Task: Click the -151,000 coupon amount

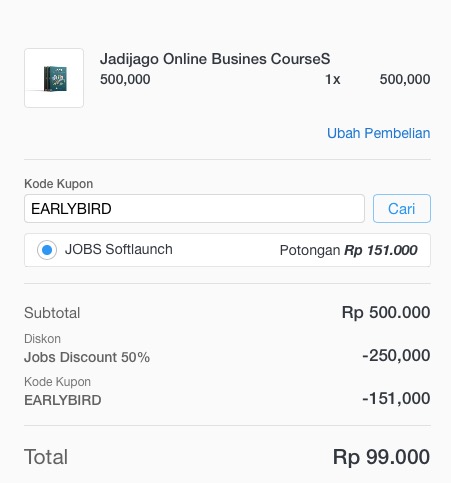Action: click(x=396, y=398)
